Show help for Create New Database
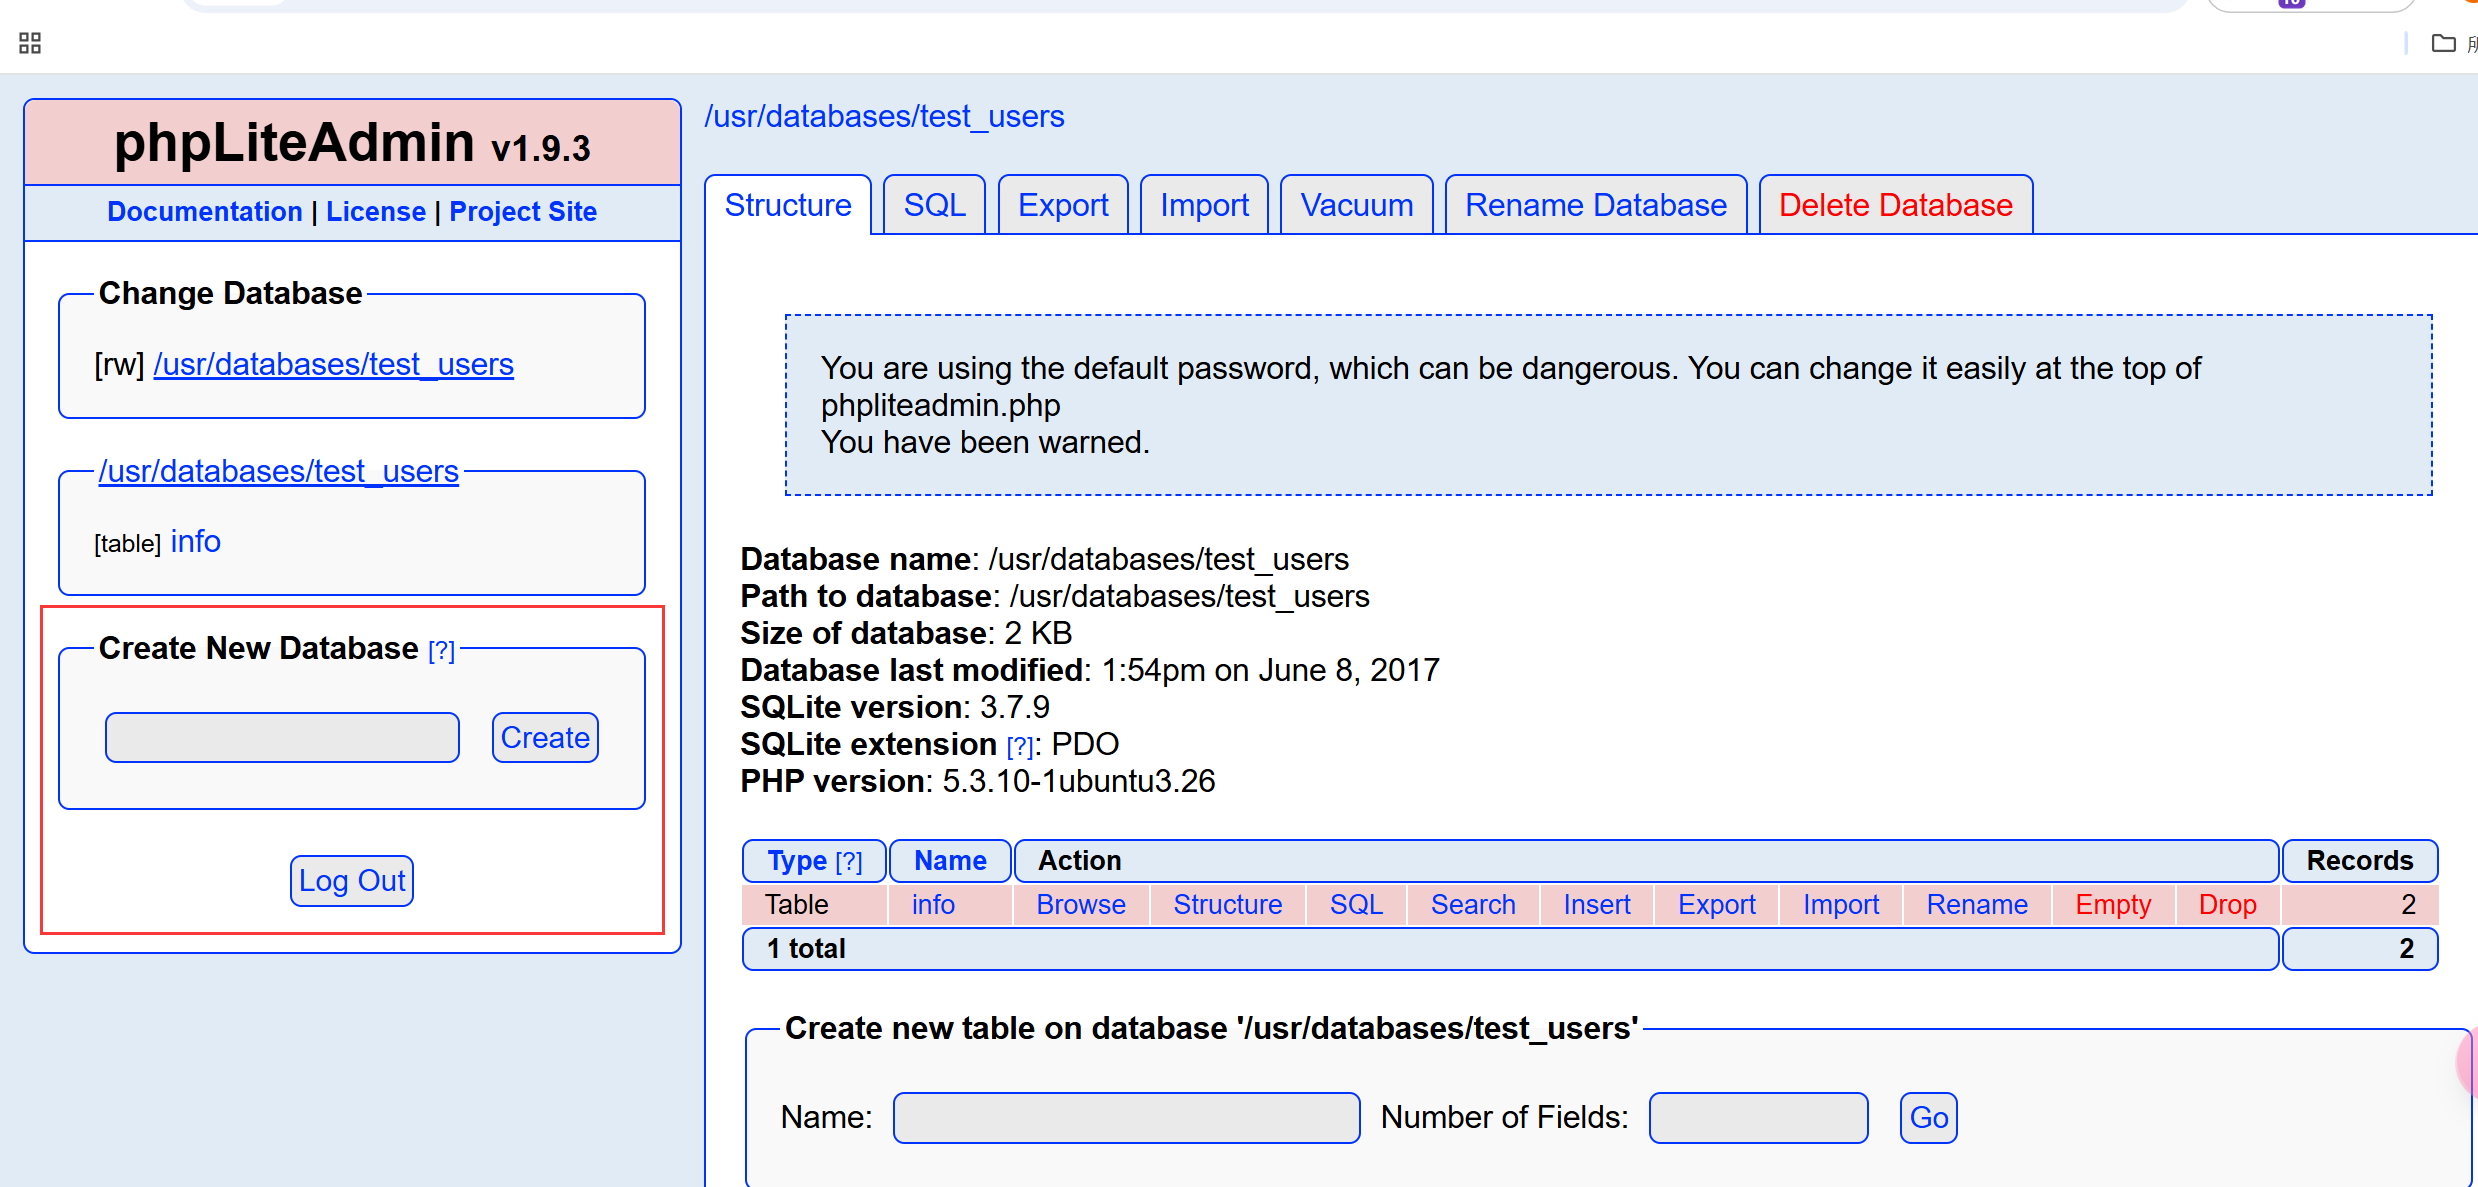Viewport: 2478px width, 1187px height. click(x=441, y=651)
